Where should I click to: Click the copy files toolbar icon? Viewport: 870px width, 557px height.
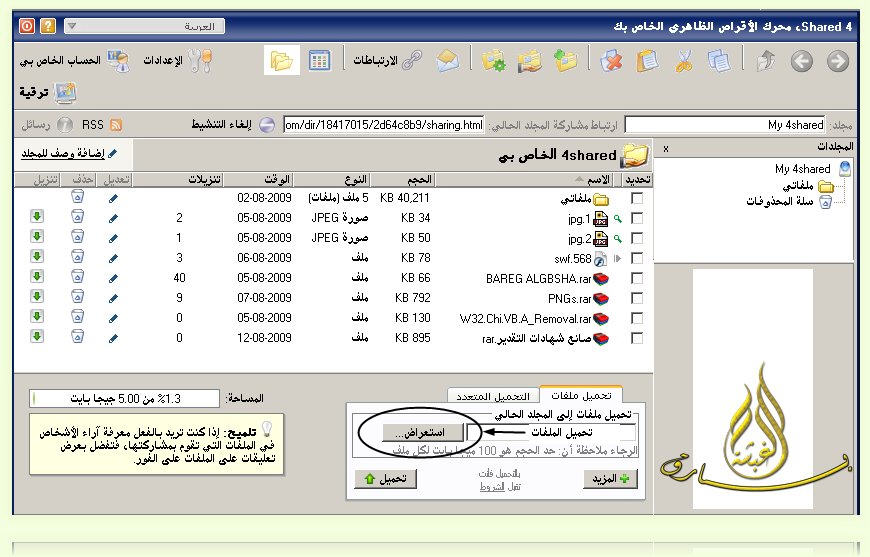tap(719, 60)
